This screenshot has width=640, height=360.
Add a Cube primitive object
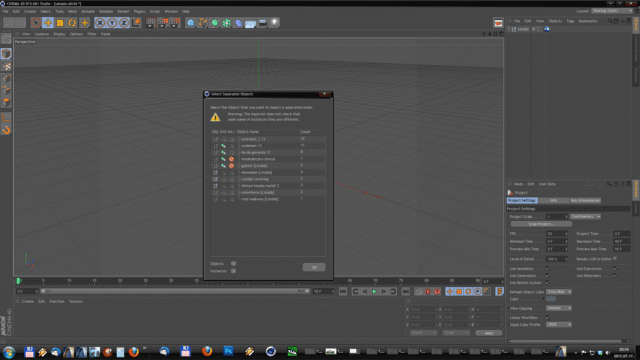pyautogui.click(x=191, y=23)
